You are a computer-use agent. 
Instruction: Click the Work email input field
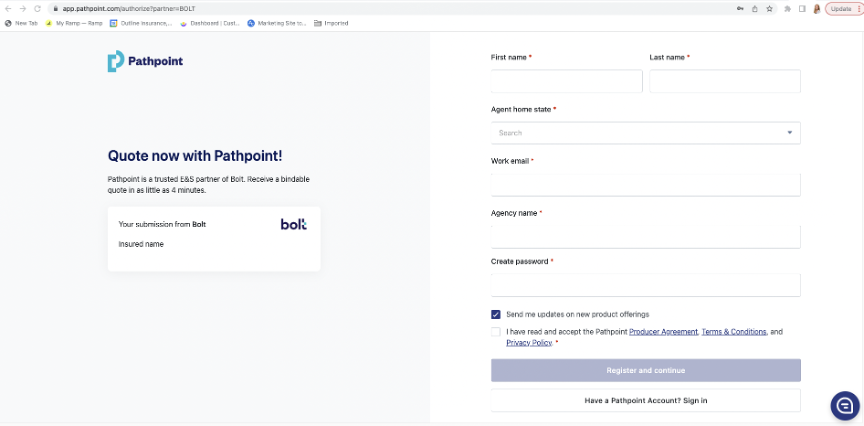(645, 185)
